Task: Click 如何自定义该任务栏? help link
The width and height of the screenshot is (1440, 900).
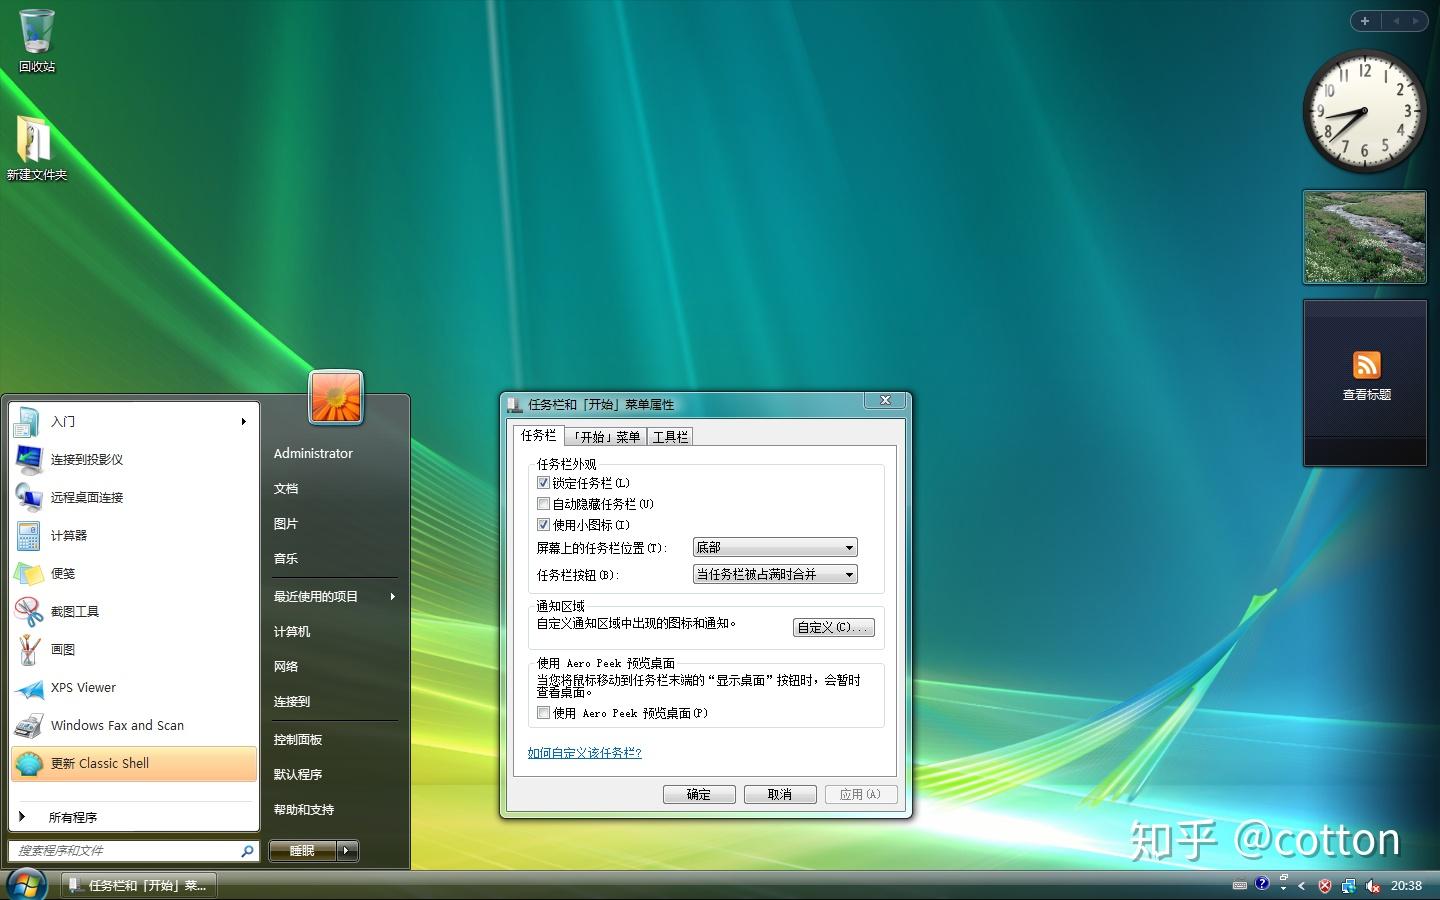Action: pos(583,753)
